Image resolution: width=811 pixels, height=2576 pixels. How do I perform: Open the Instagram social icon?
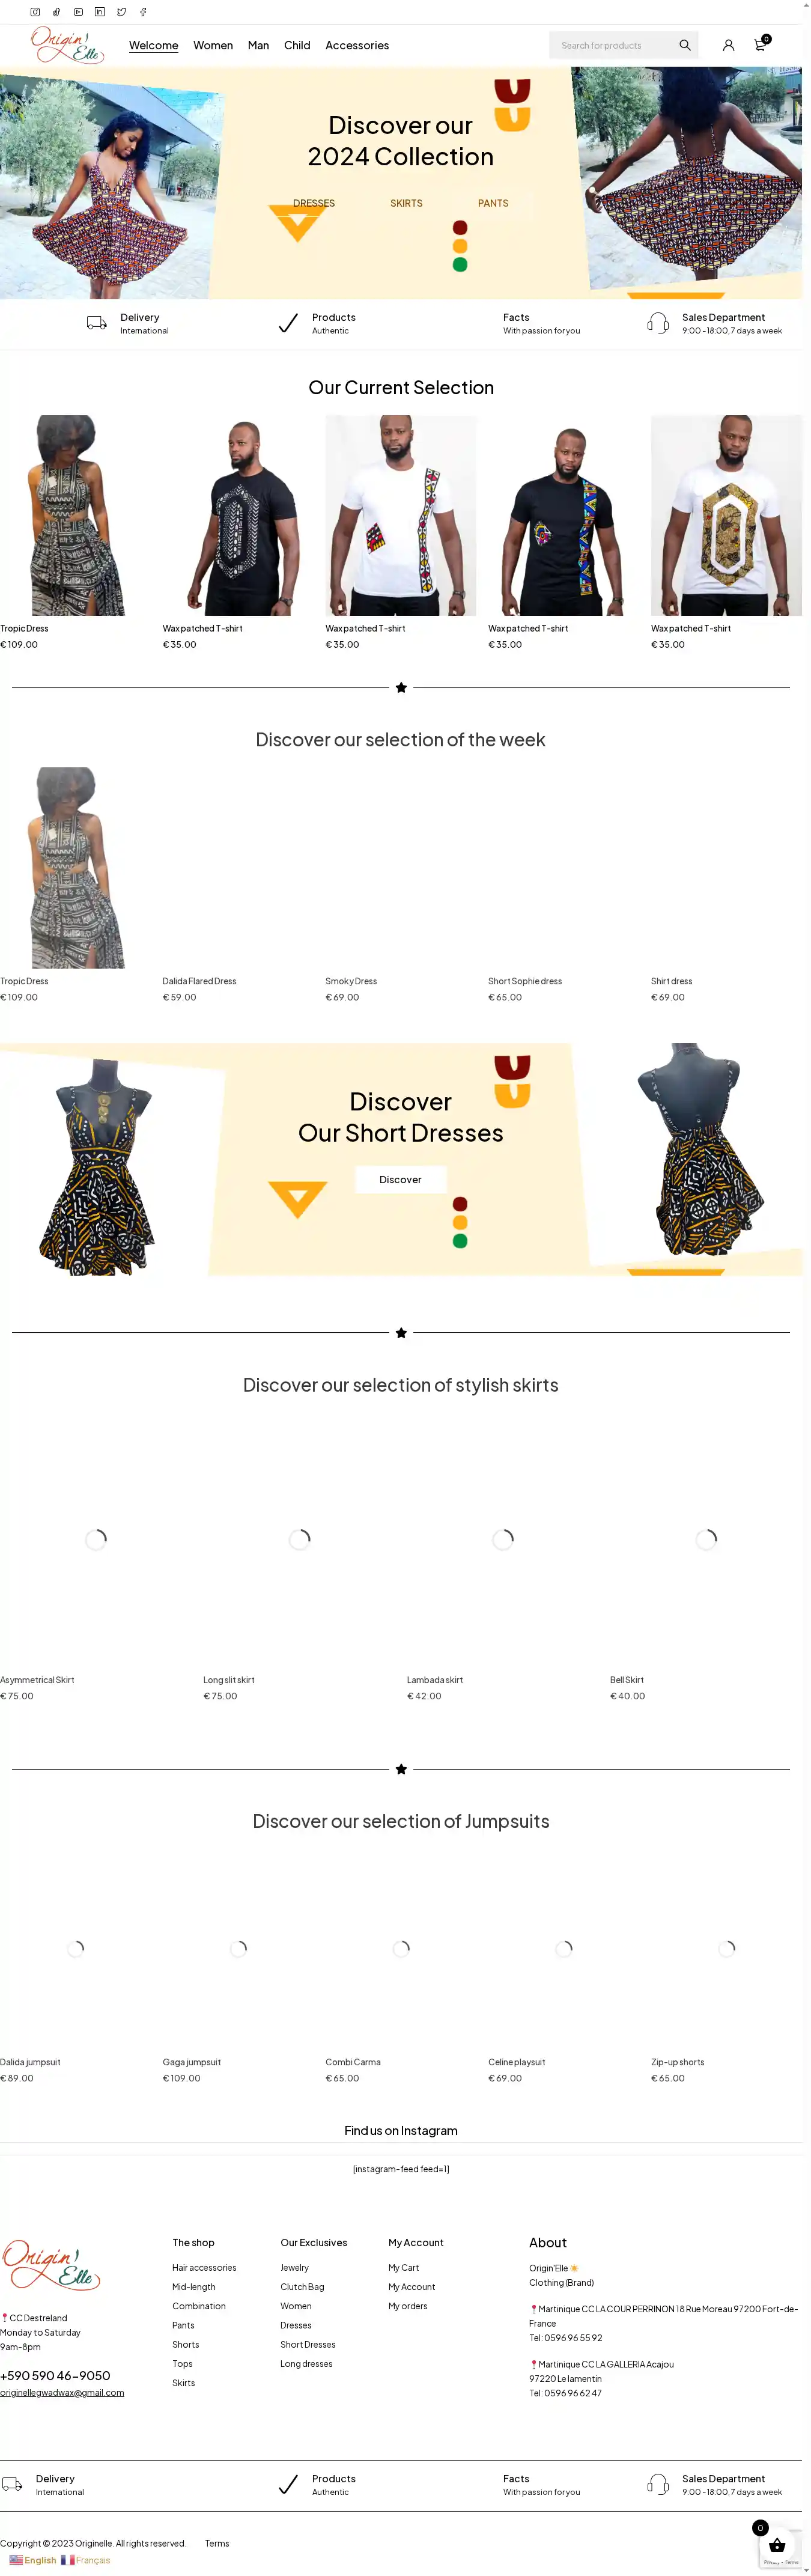tap(35, 12)
